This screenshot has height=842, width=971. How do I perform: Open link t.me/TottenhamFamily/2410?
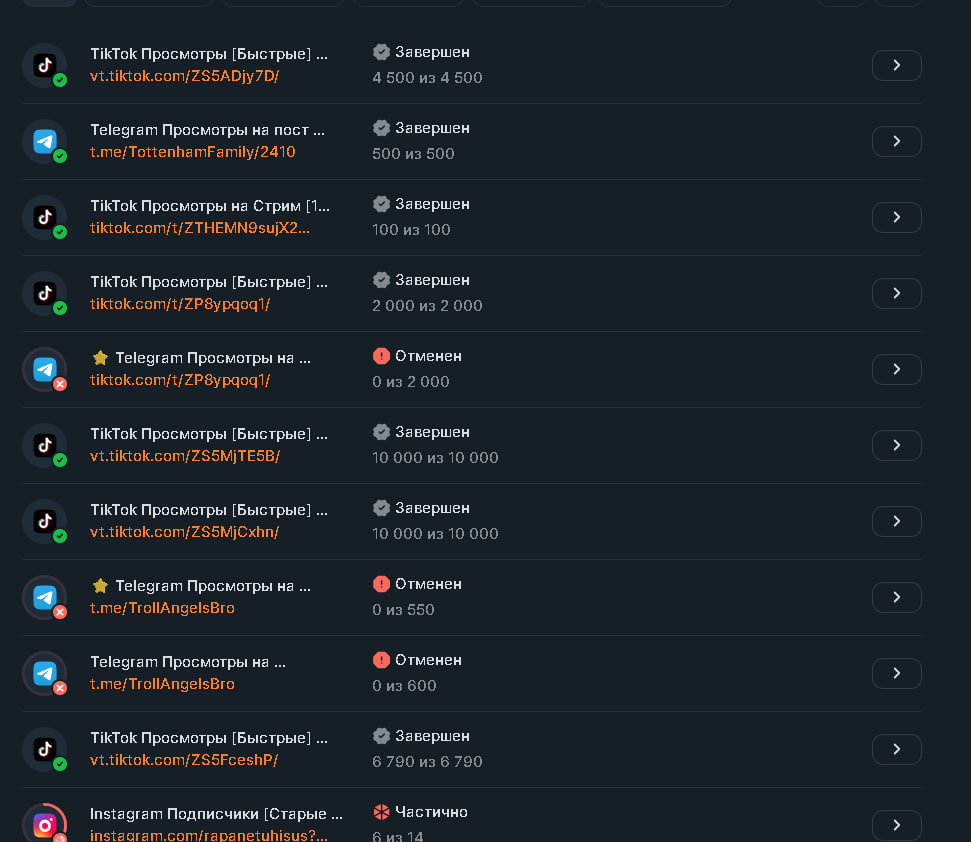(193, 152)
